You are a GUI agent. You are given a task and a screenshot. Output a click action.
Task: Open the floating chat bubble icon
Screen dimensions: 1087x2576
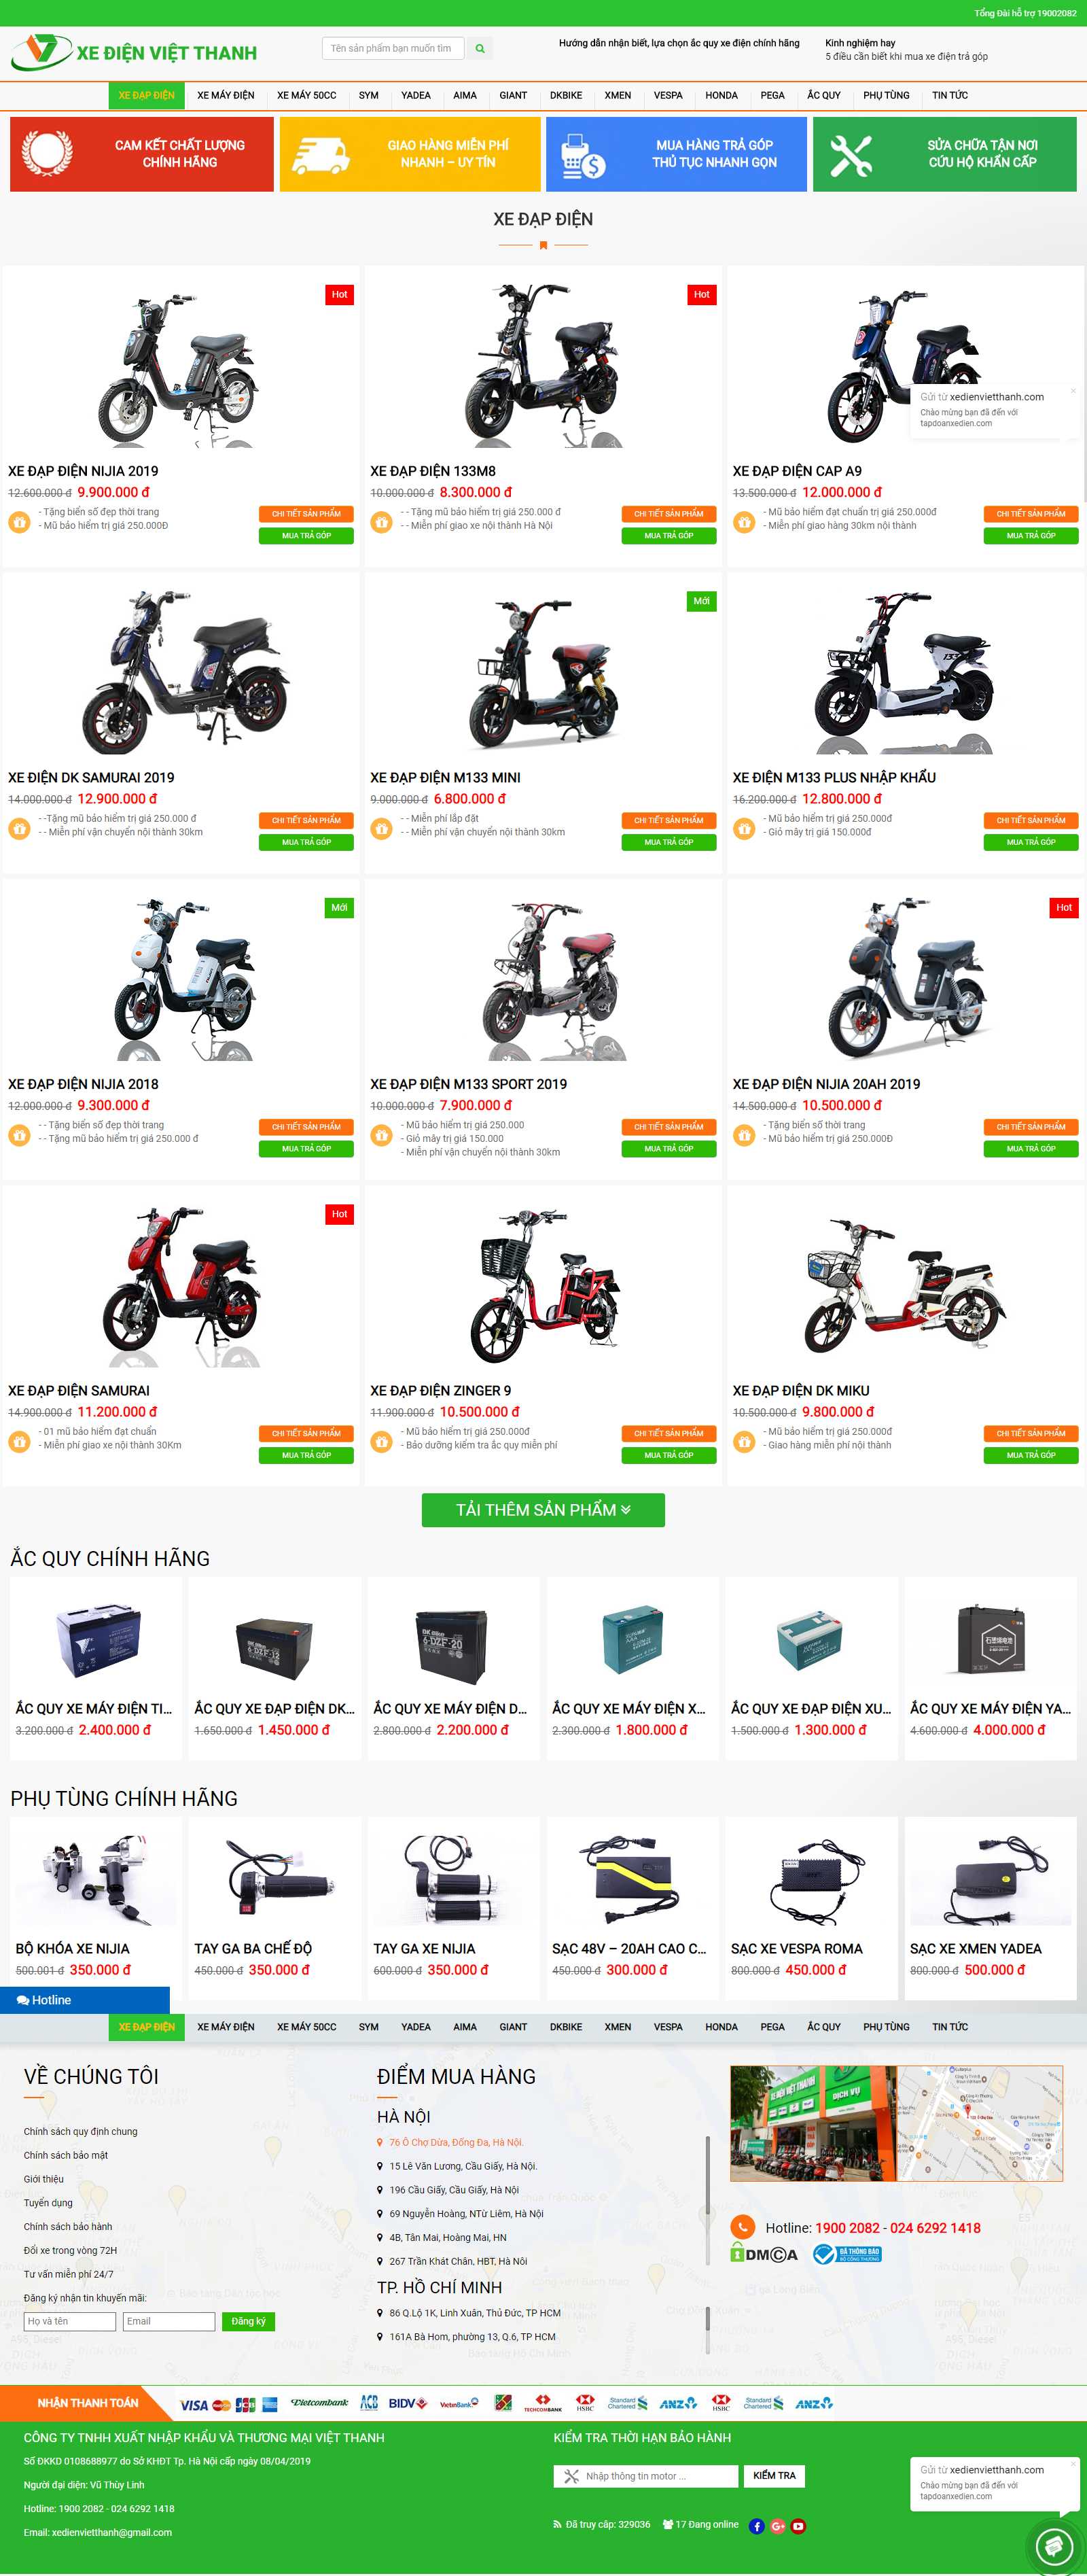click(1052, 2544)
